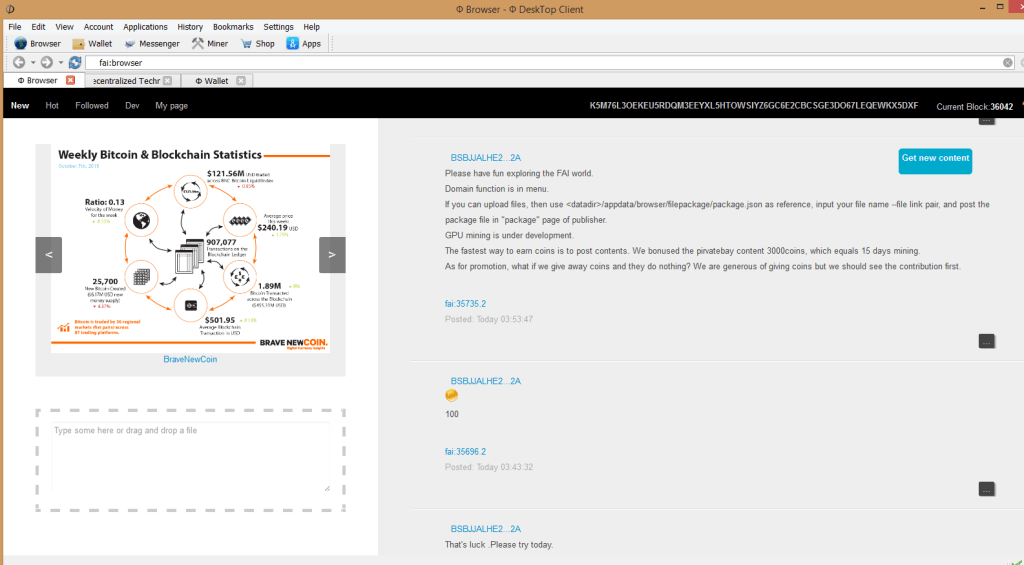
Task: Open the Weekly Bitcoin Statistics image
Action: tap(191, 249)
